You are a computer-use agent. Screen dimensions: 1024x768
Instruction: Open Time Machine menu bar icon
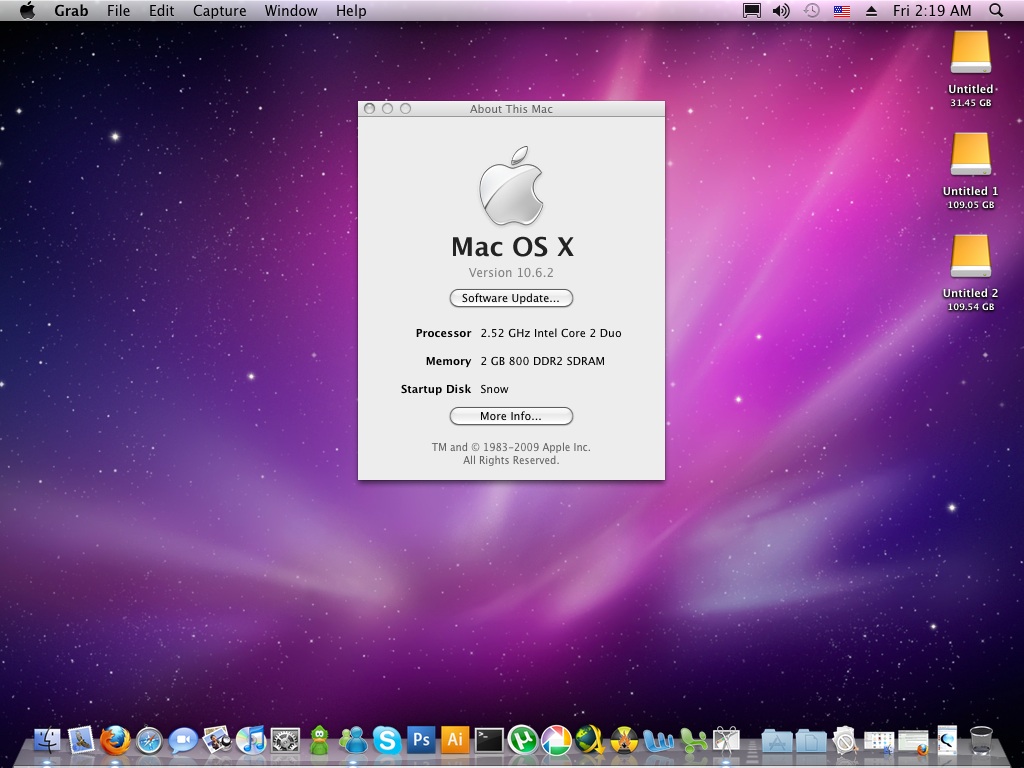click(x=812, y=10)
